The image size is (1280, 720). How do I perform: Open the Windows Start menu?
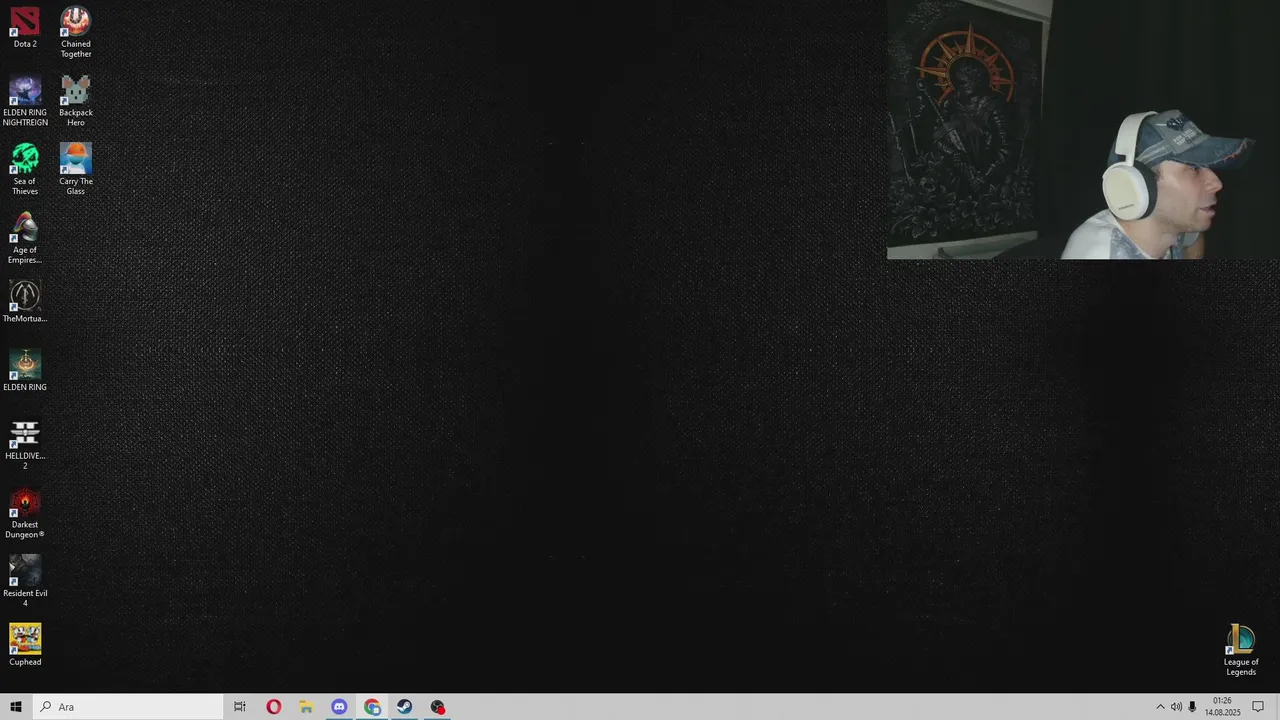click(16, 707)
